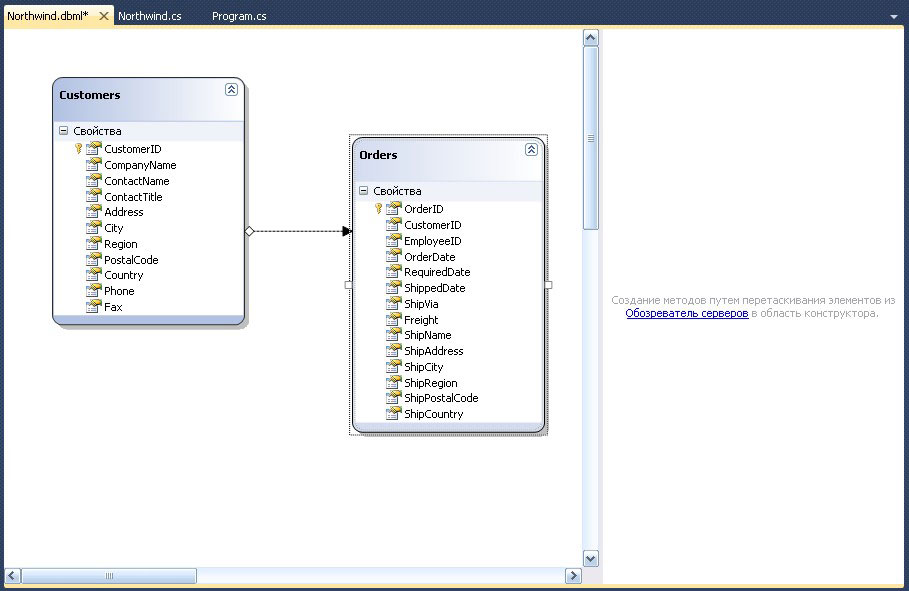The width and height of the screenshot is (909, 591).
Task: Open the Обозреватель серверов link
Action: click(687, 313)
